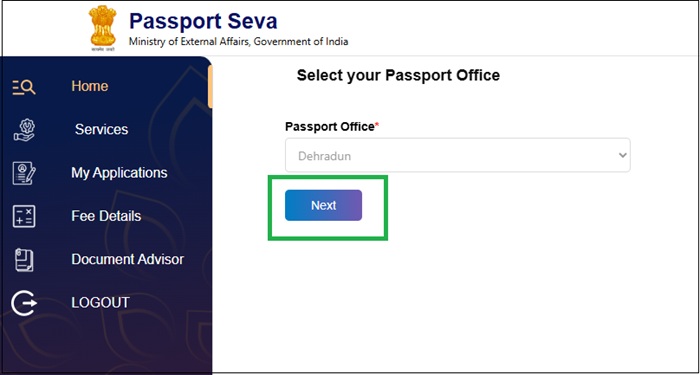Click the Fee Details calculator icon
This screenshot has height=375, width=700.
(x=24, y=217)
